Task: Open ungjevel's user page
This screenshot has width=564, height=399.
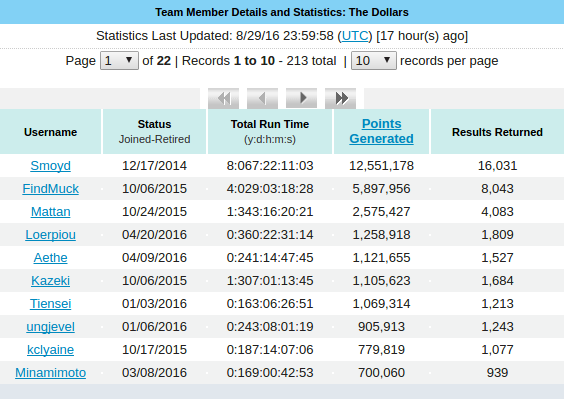Action: [x=50, y=327]
